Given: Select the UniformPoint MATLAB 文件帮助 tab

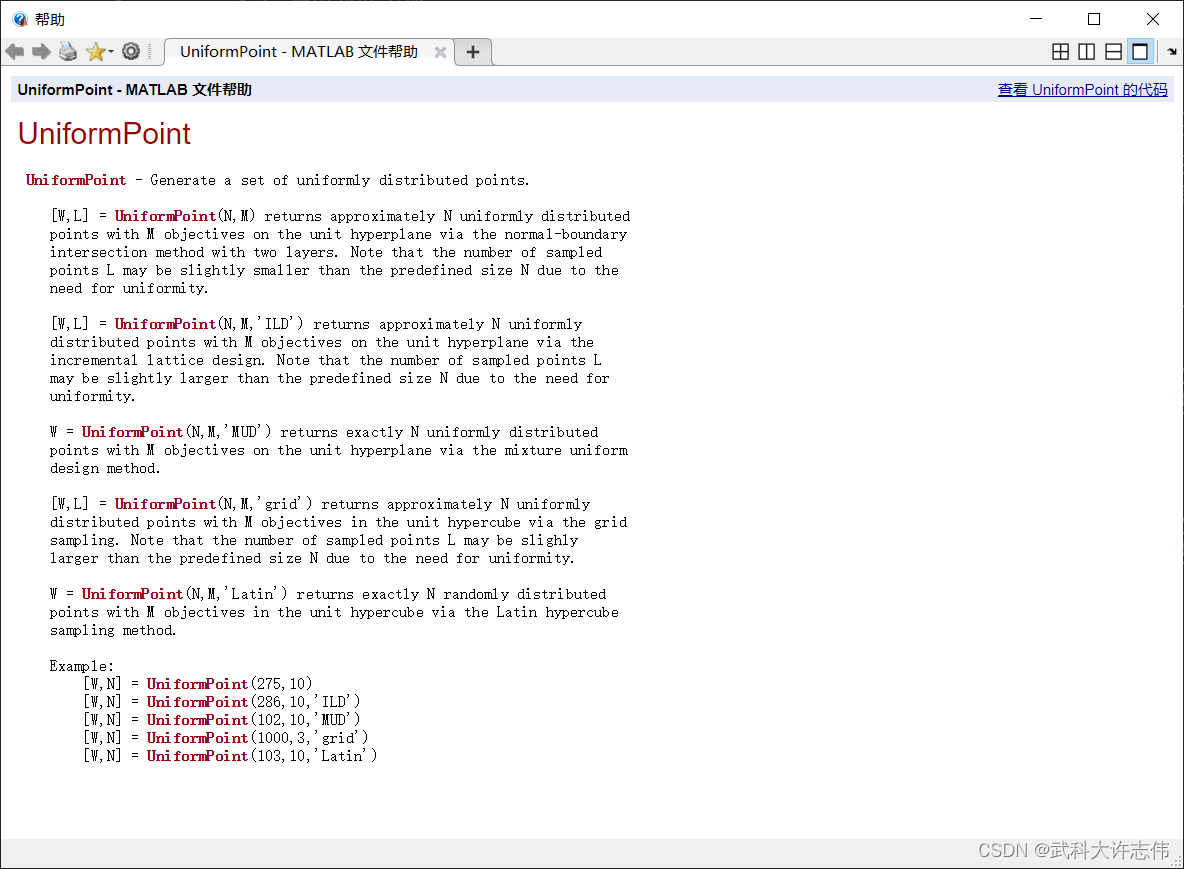Looking at the screenshot, I should coord(299,51).
